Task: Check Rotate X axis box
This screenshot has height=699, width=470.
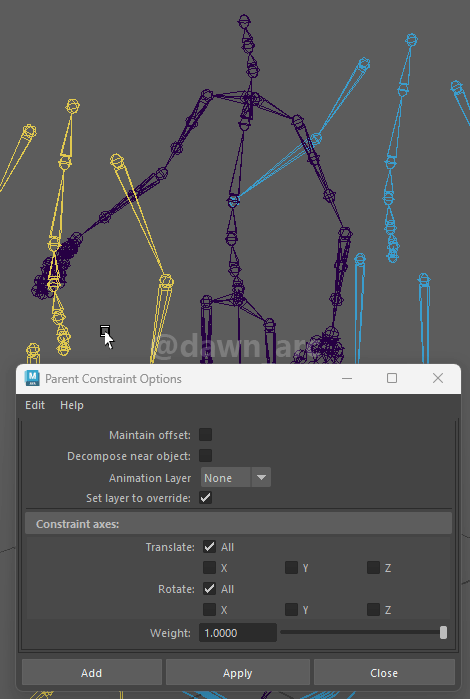Action: tap(209, 609)
